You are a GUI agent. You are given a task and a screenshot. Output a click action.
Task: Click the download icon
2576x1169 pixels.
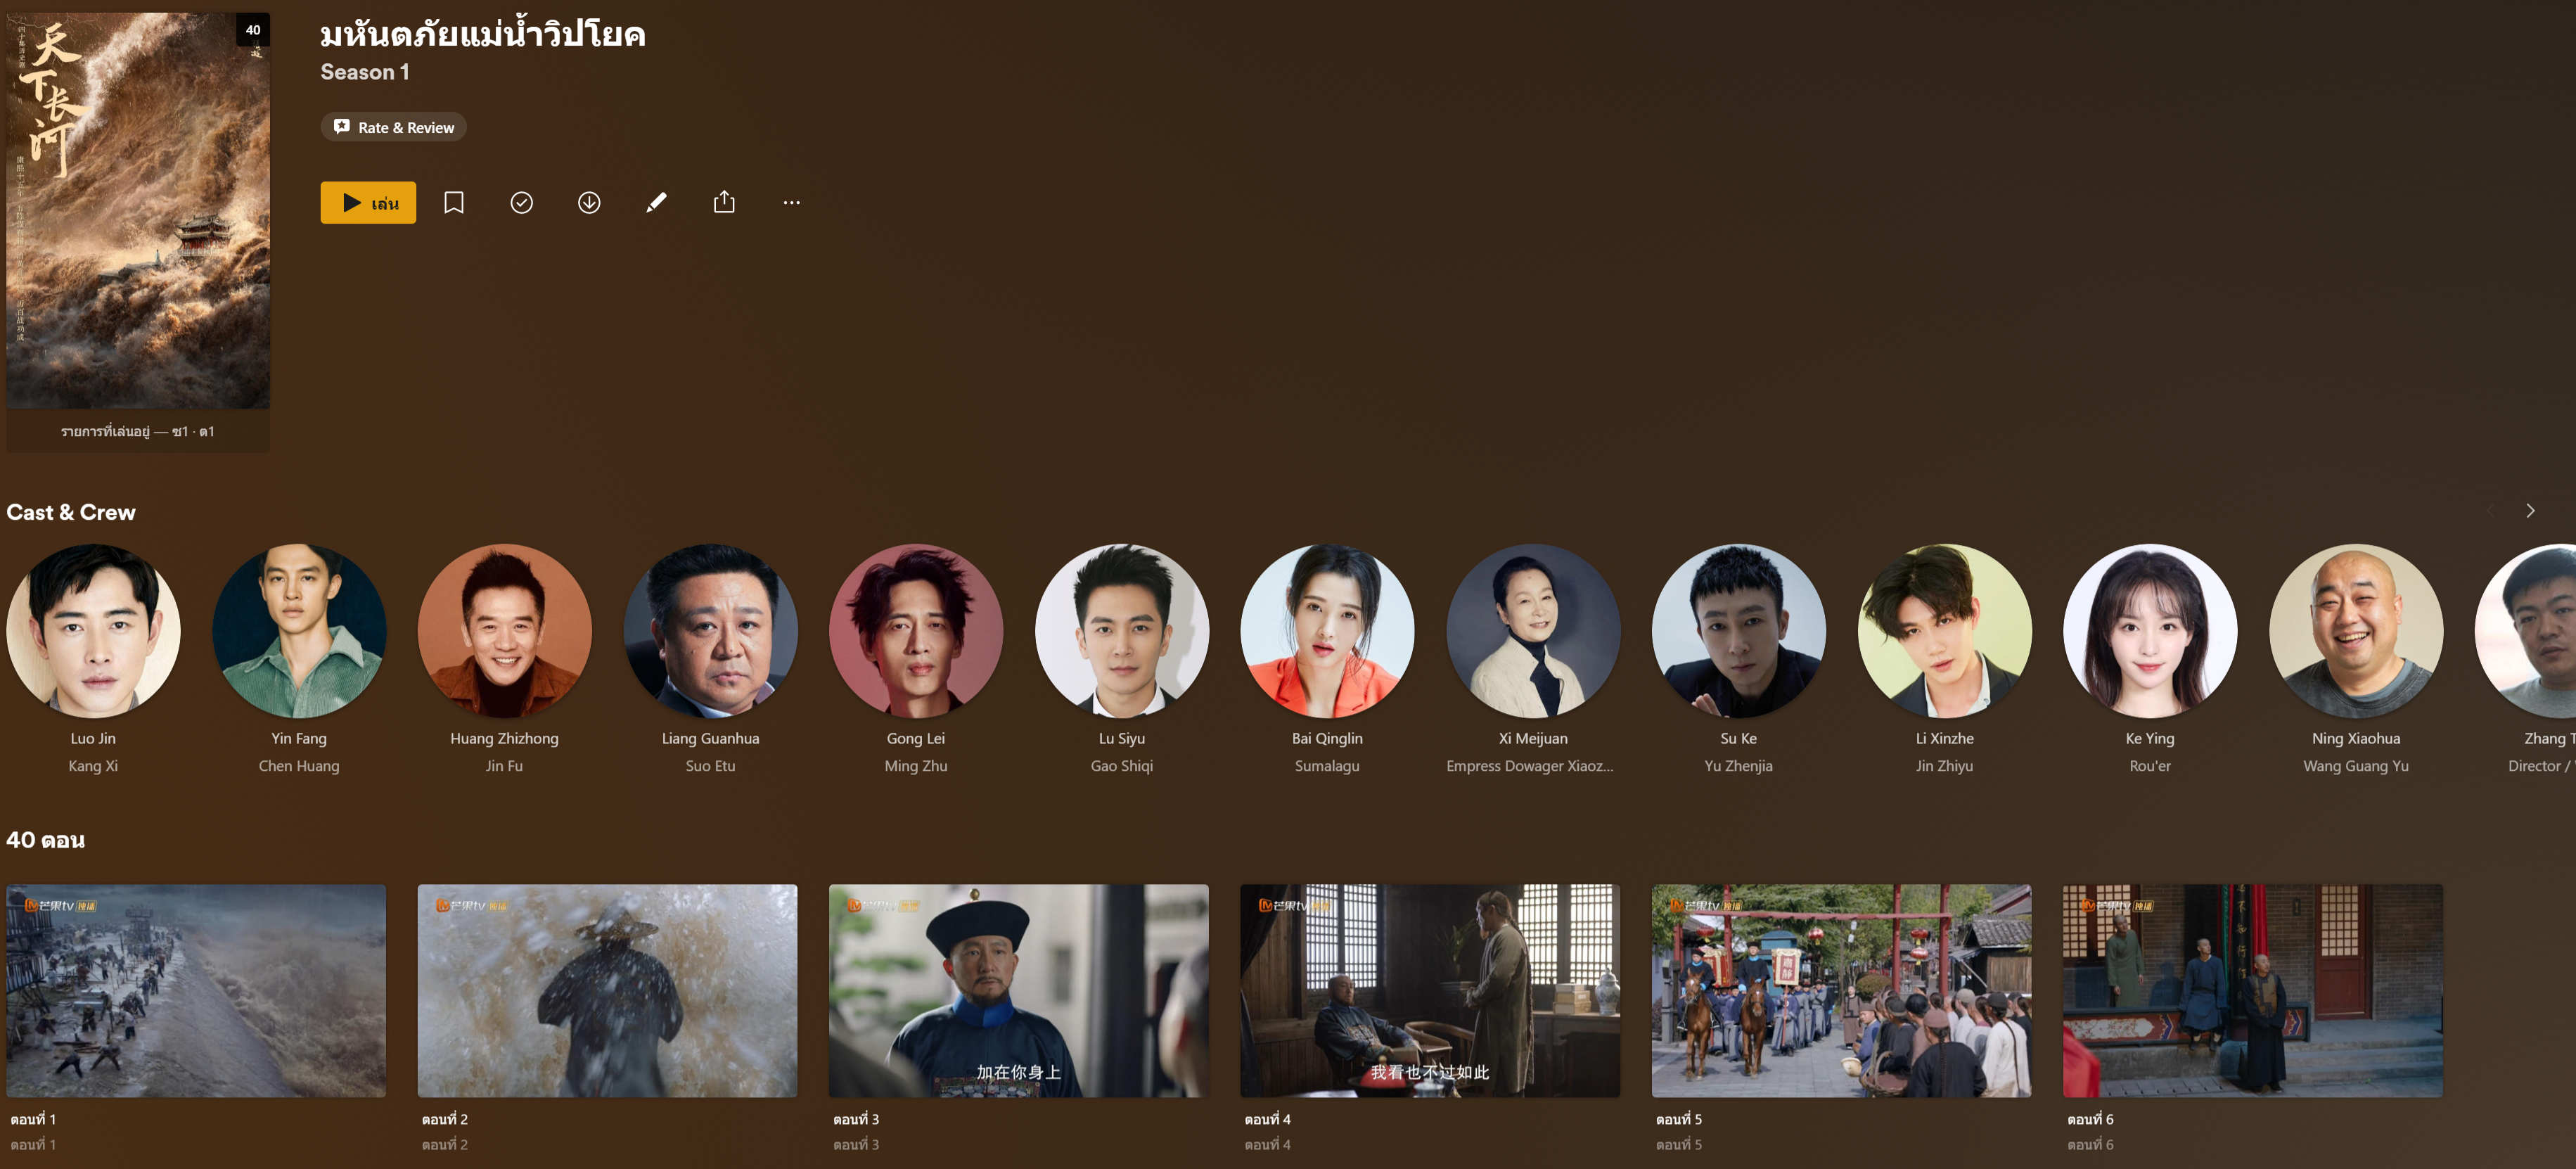coord(589,203)
